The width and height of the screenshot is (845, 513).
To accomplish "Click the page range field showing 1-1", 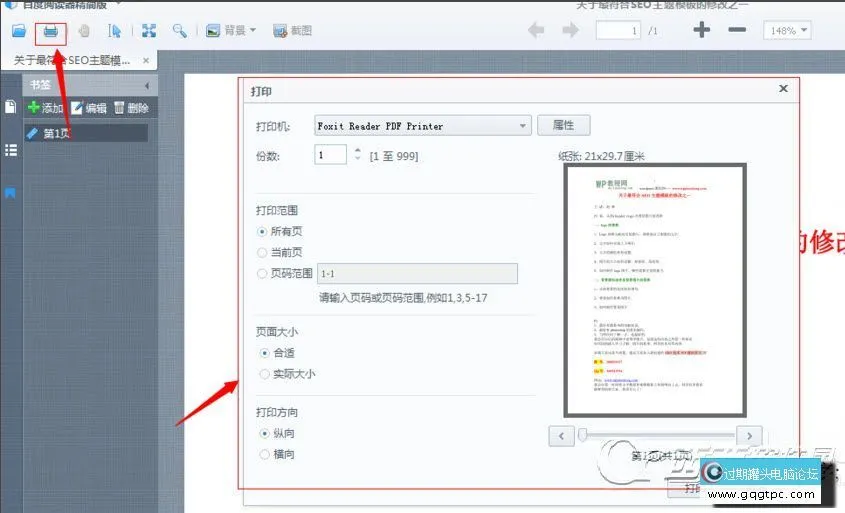I will 417,273.
